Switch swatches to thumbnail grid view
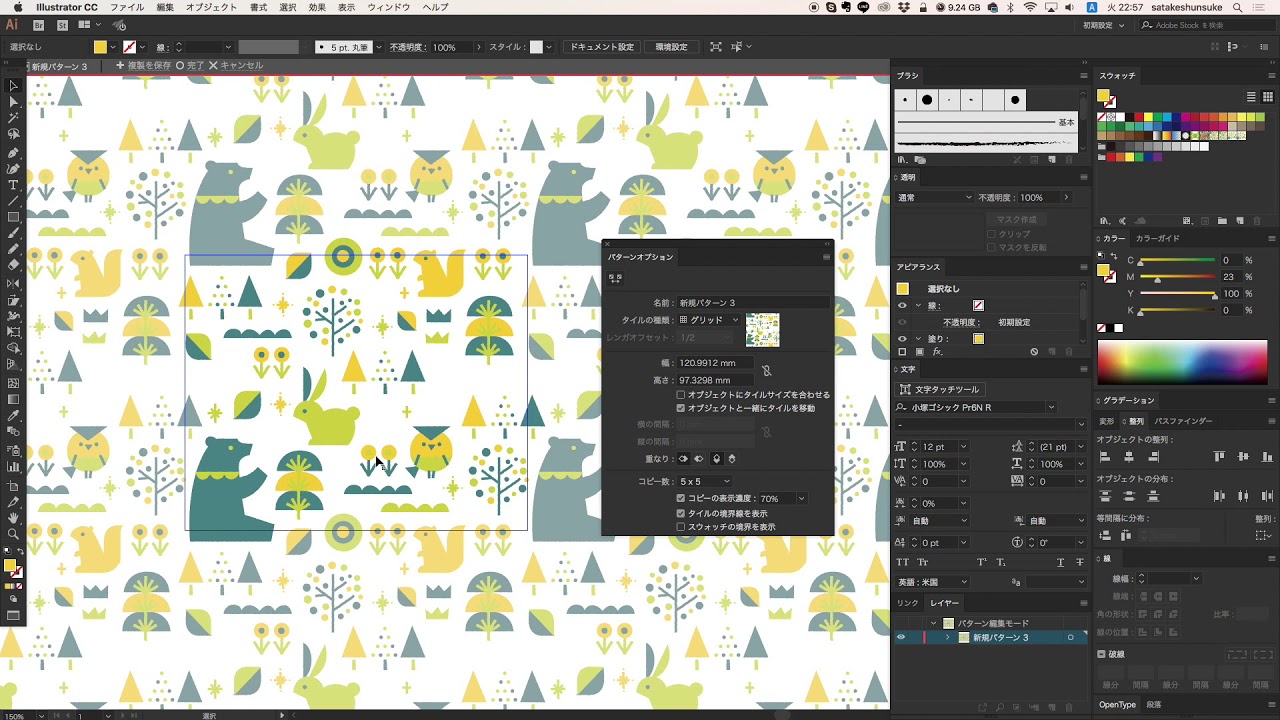 coord(1267,97)
